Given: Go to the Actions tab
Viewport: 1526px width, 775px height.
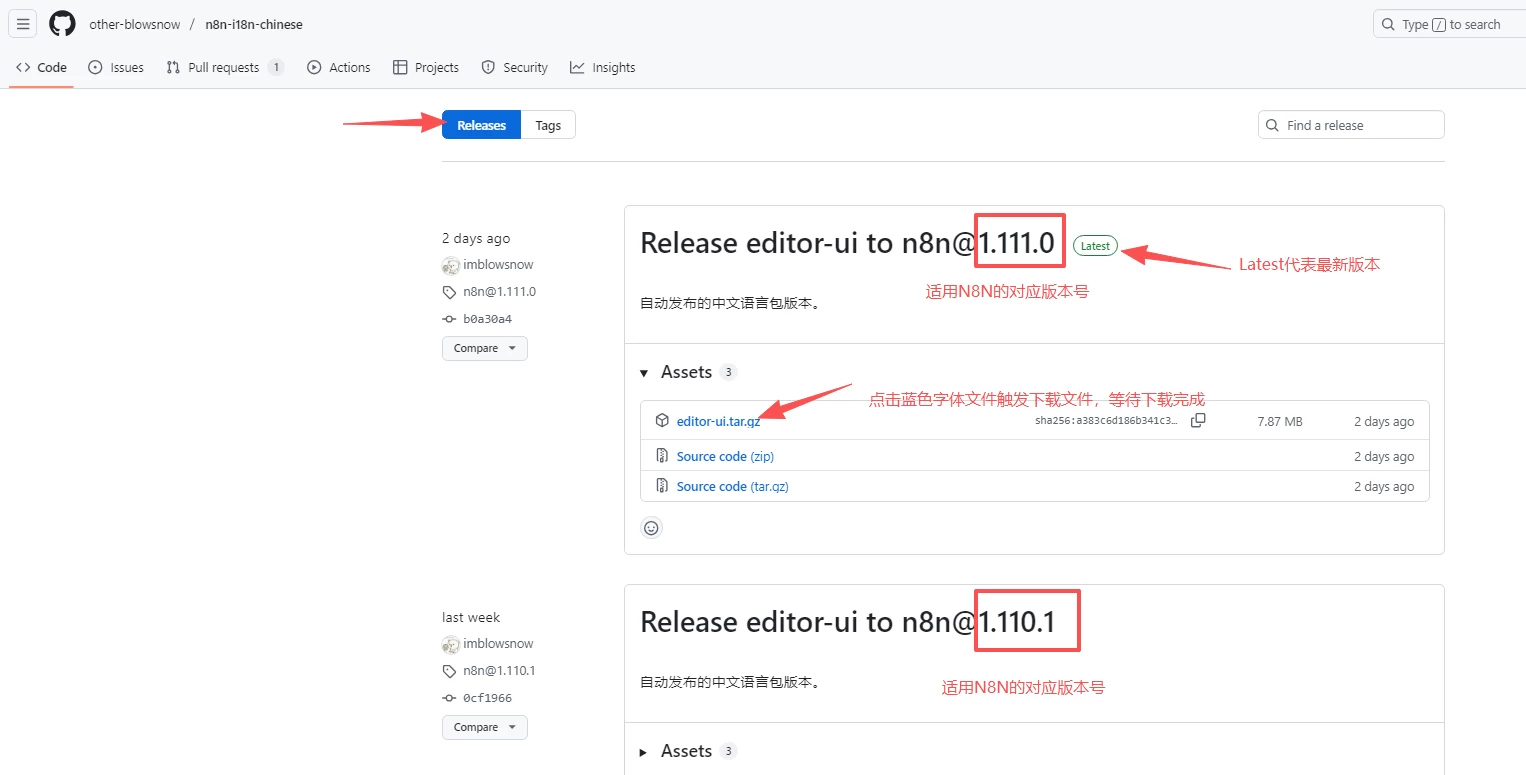Looking at the screenshot, I should [339, 68].
